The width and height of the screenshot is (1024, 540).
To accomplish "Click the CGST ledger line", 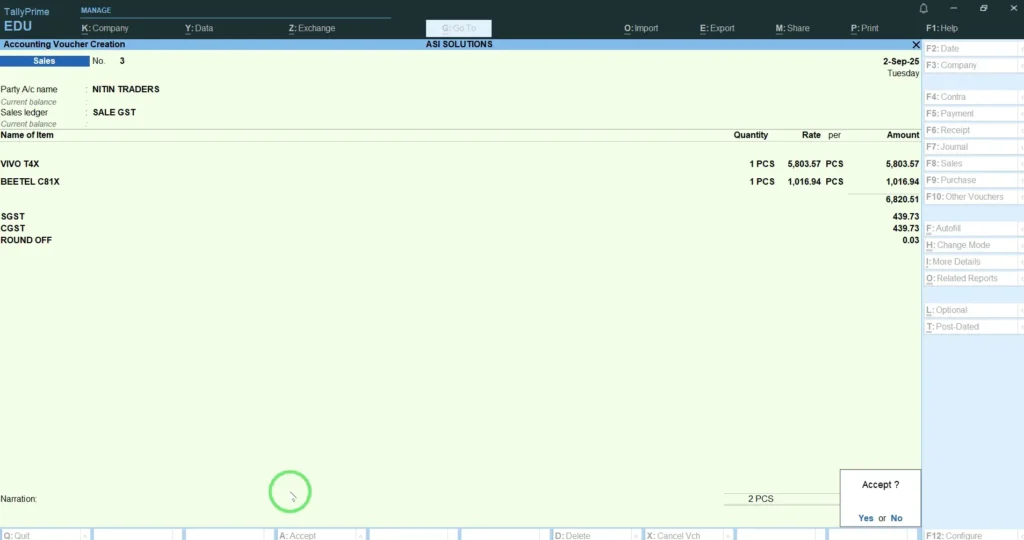I will point(460,228).
